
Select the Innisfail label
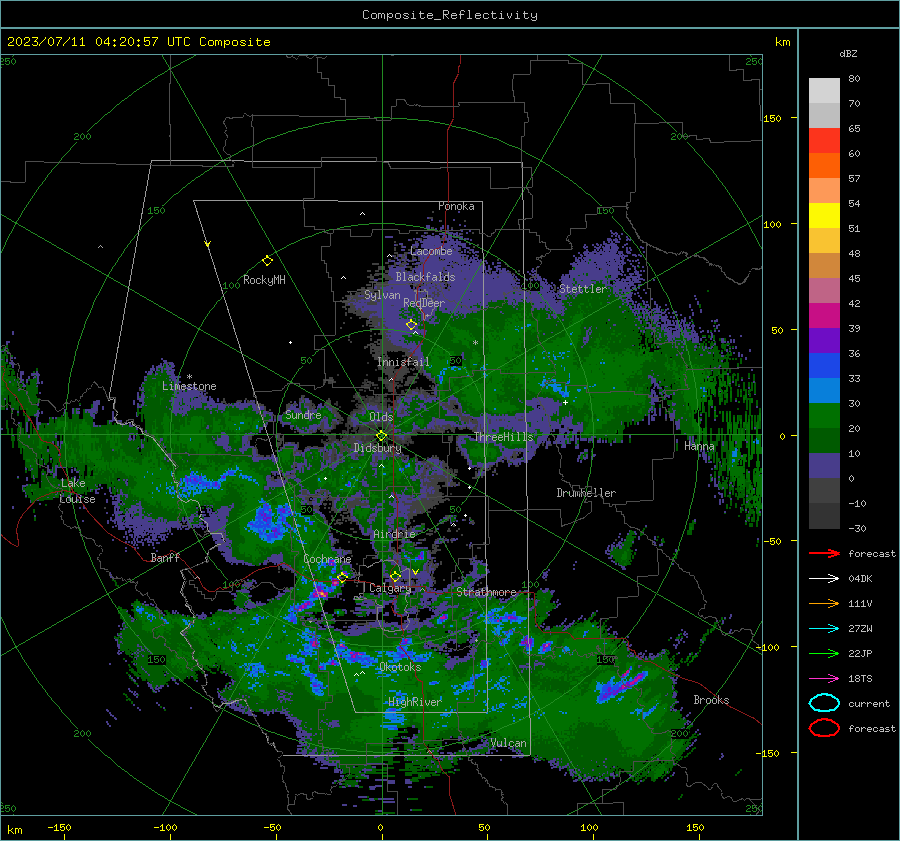click(403, 362)
